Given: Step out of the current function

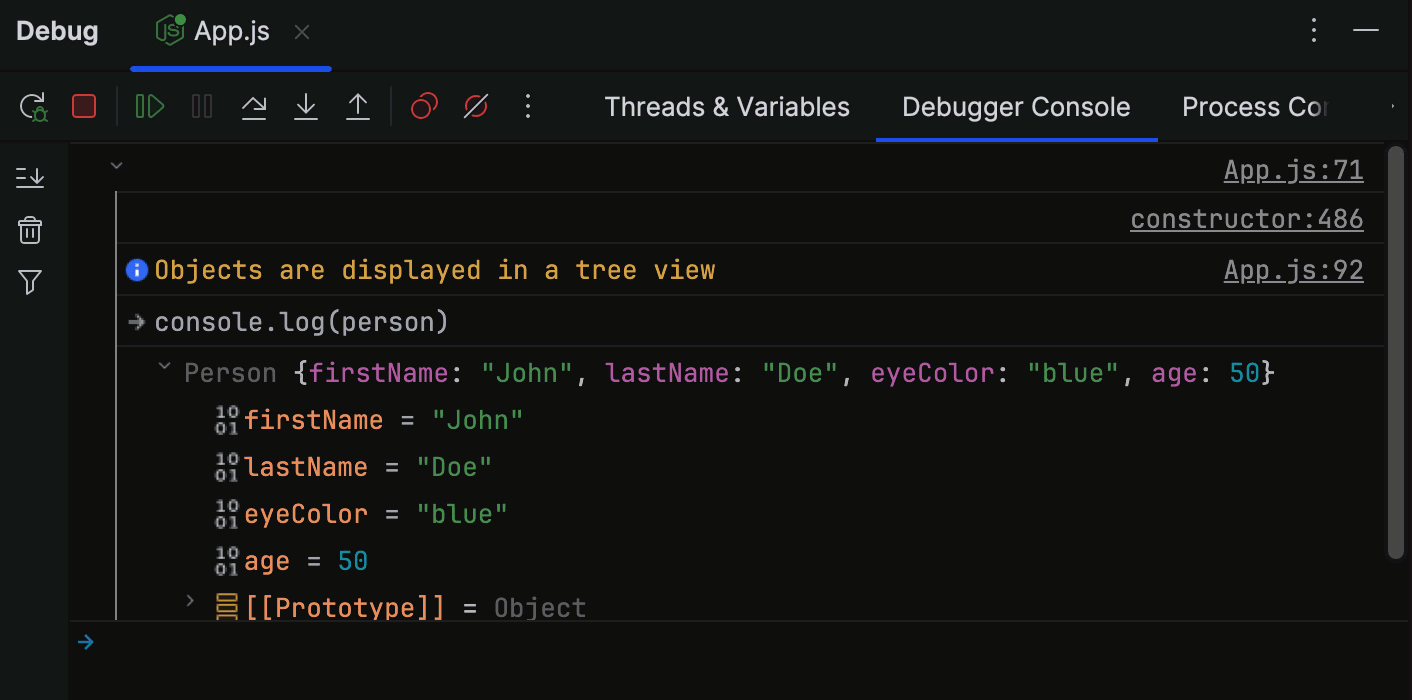Looking at the screenshot, I should tap(357, 106).
